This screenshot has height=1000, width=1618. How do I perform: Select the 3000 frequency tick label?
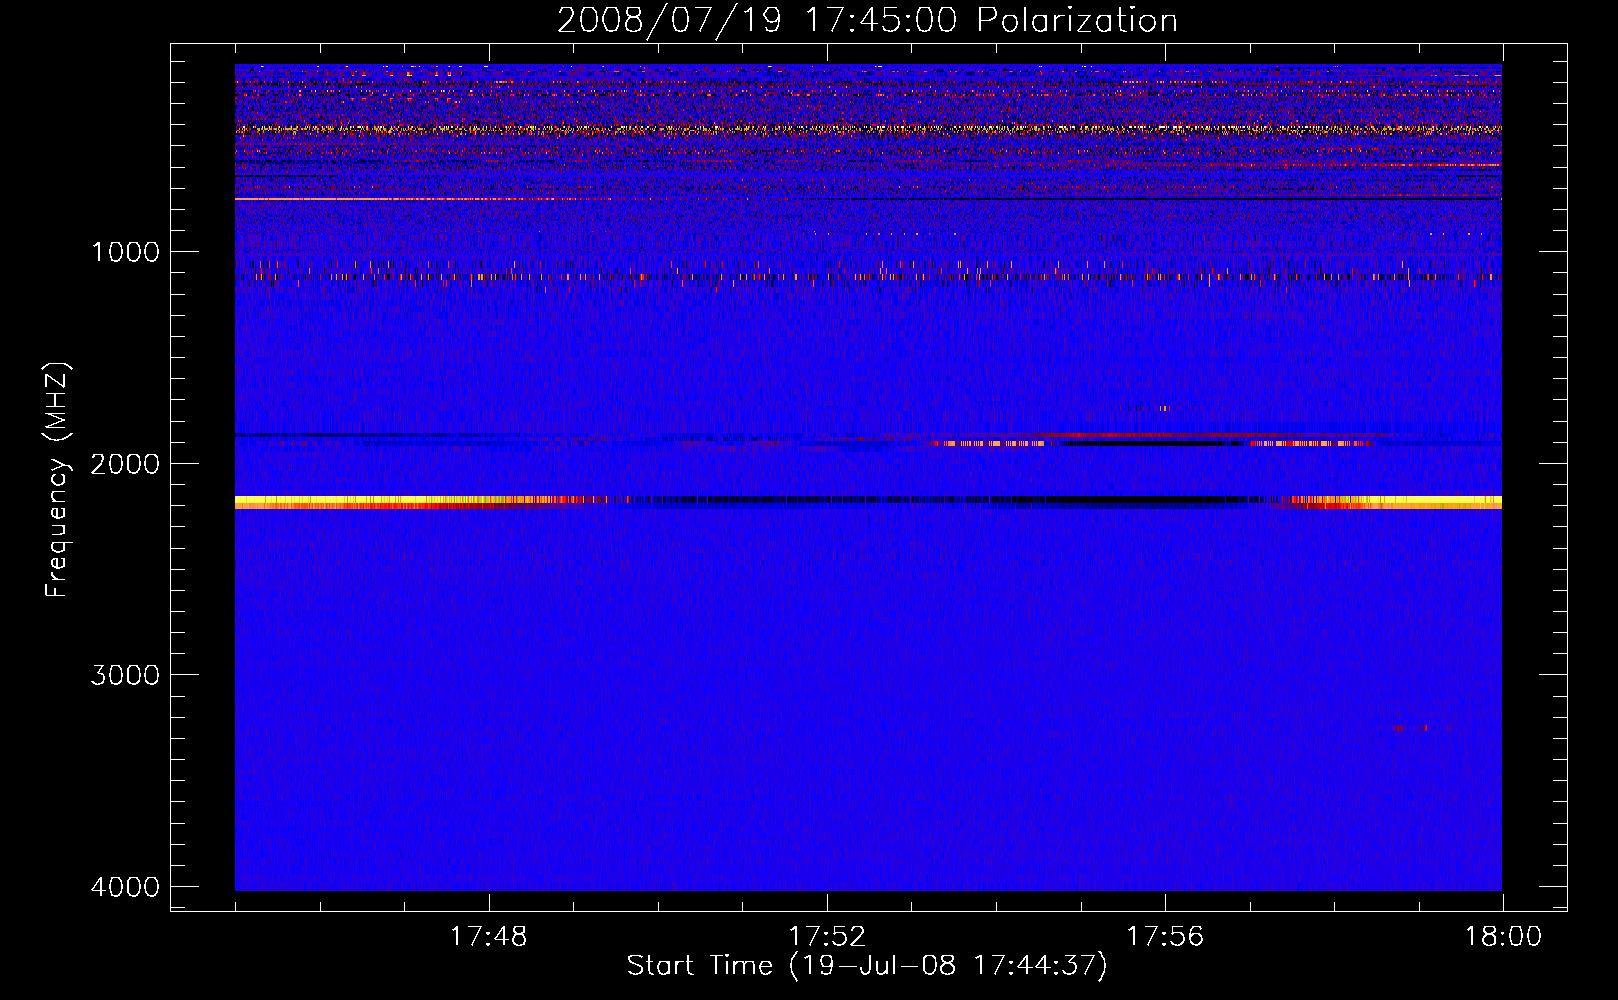(125, 675)
